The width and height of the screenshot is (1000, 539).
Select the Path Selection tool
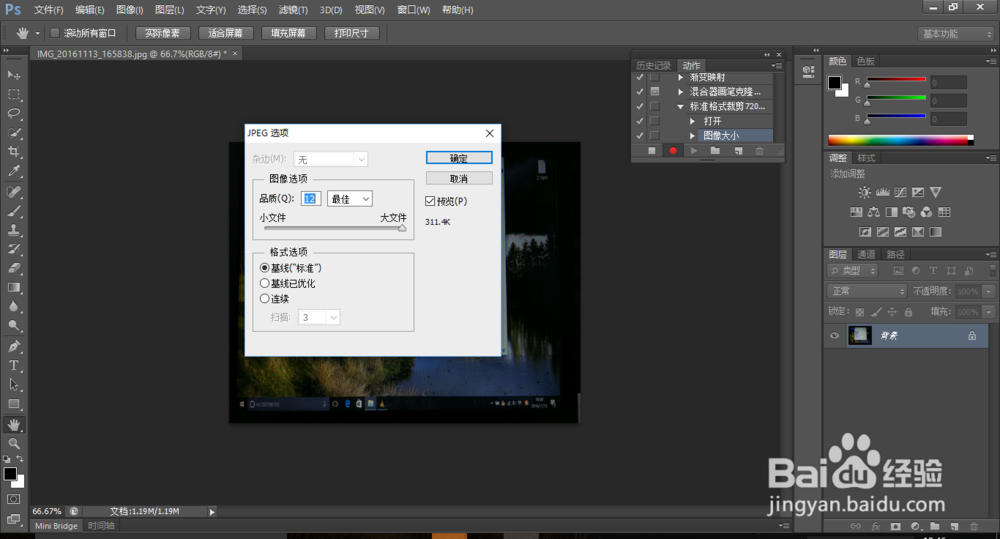point(13,385)
